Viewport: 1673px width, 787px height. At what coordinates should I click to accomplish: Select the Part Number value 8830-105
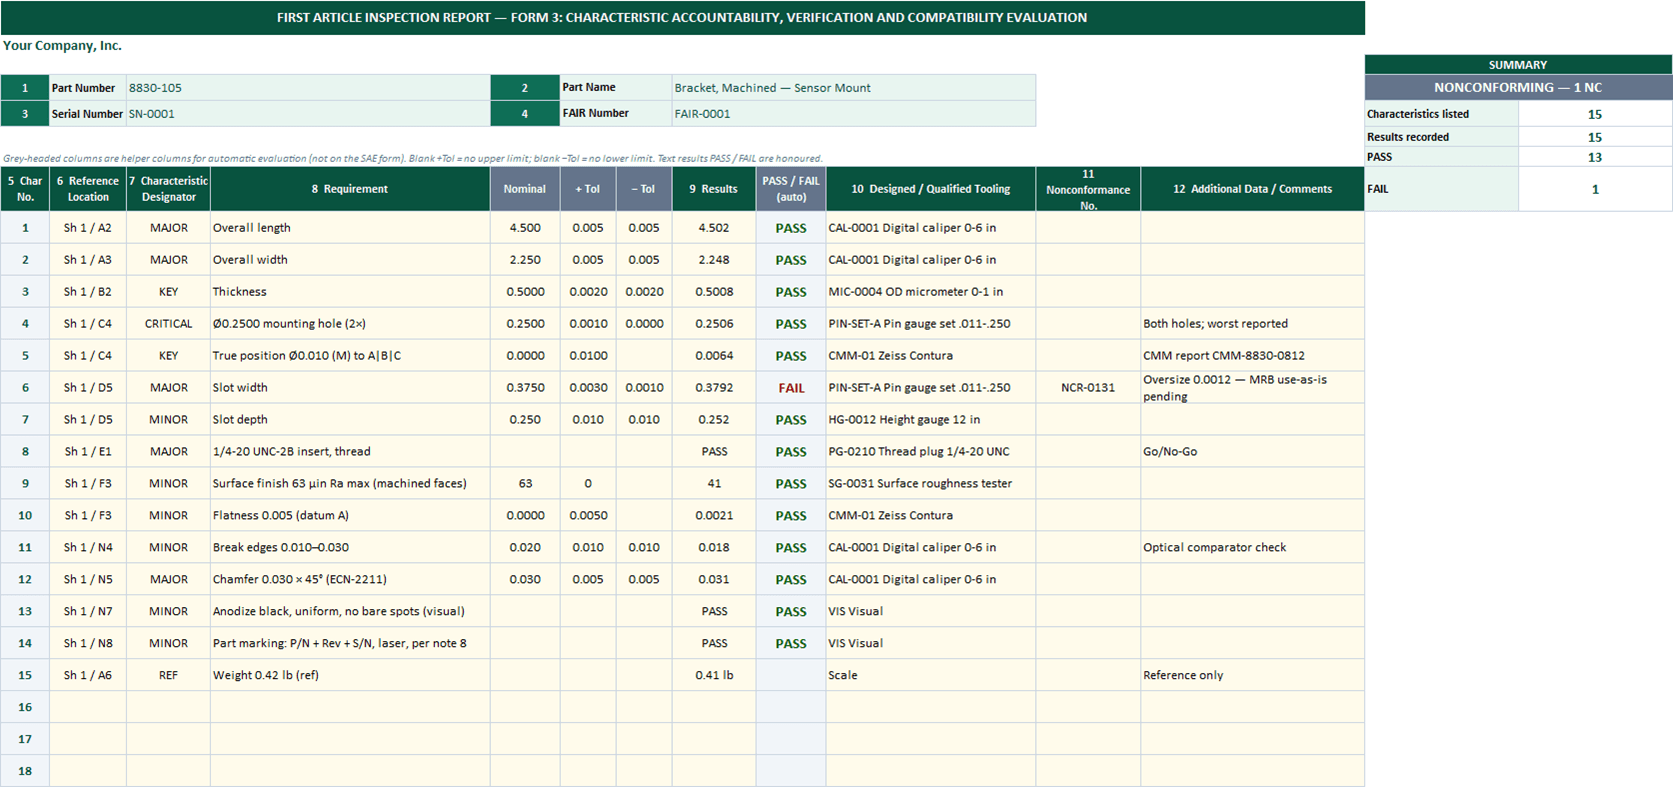(308, 88)
